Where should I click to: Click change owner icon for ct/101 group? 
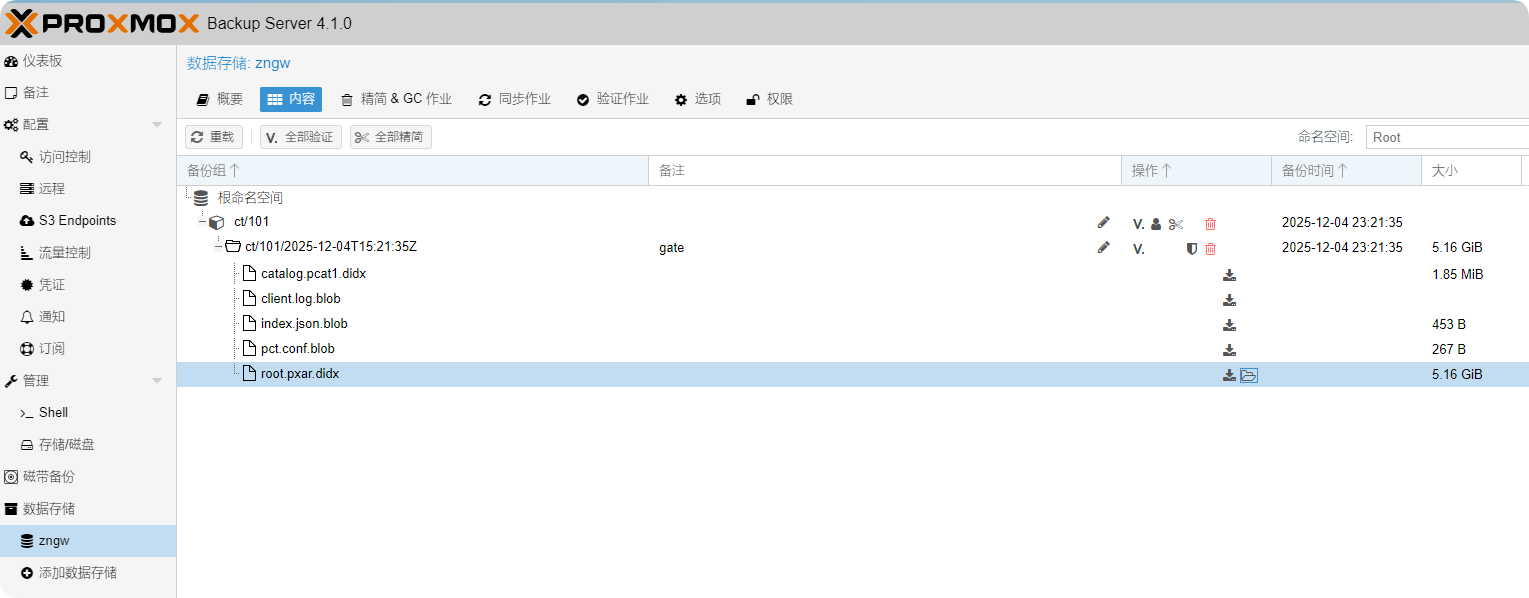click(1156, 224)
